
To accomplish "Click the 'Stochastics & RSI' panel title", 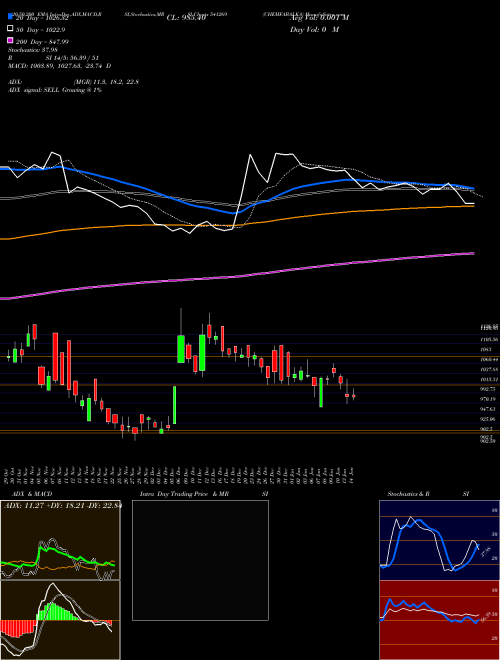I will click(428, 494).
